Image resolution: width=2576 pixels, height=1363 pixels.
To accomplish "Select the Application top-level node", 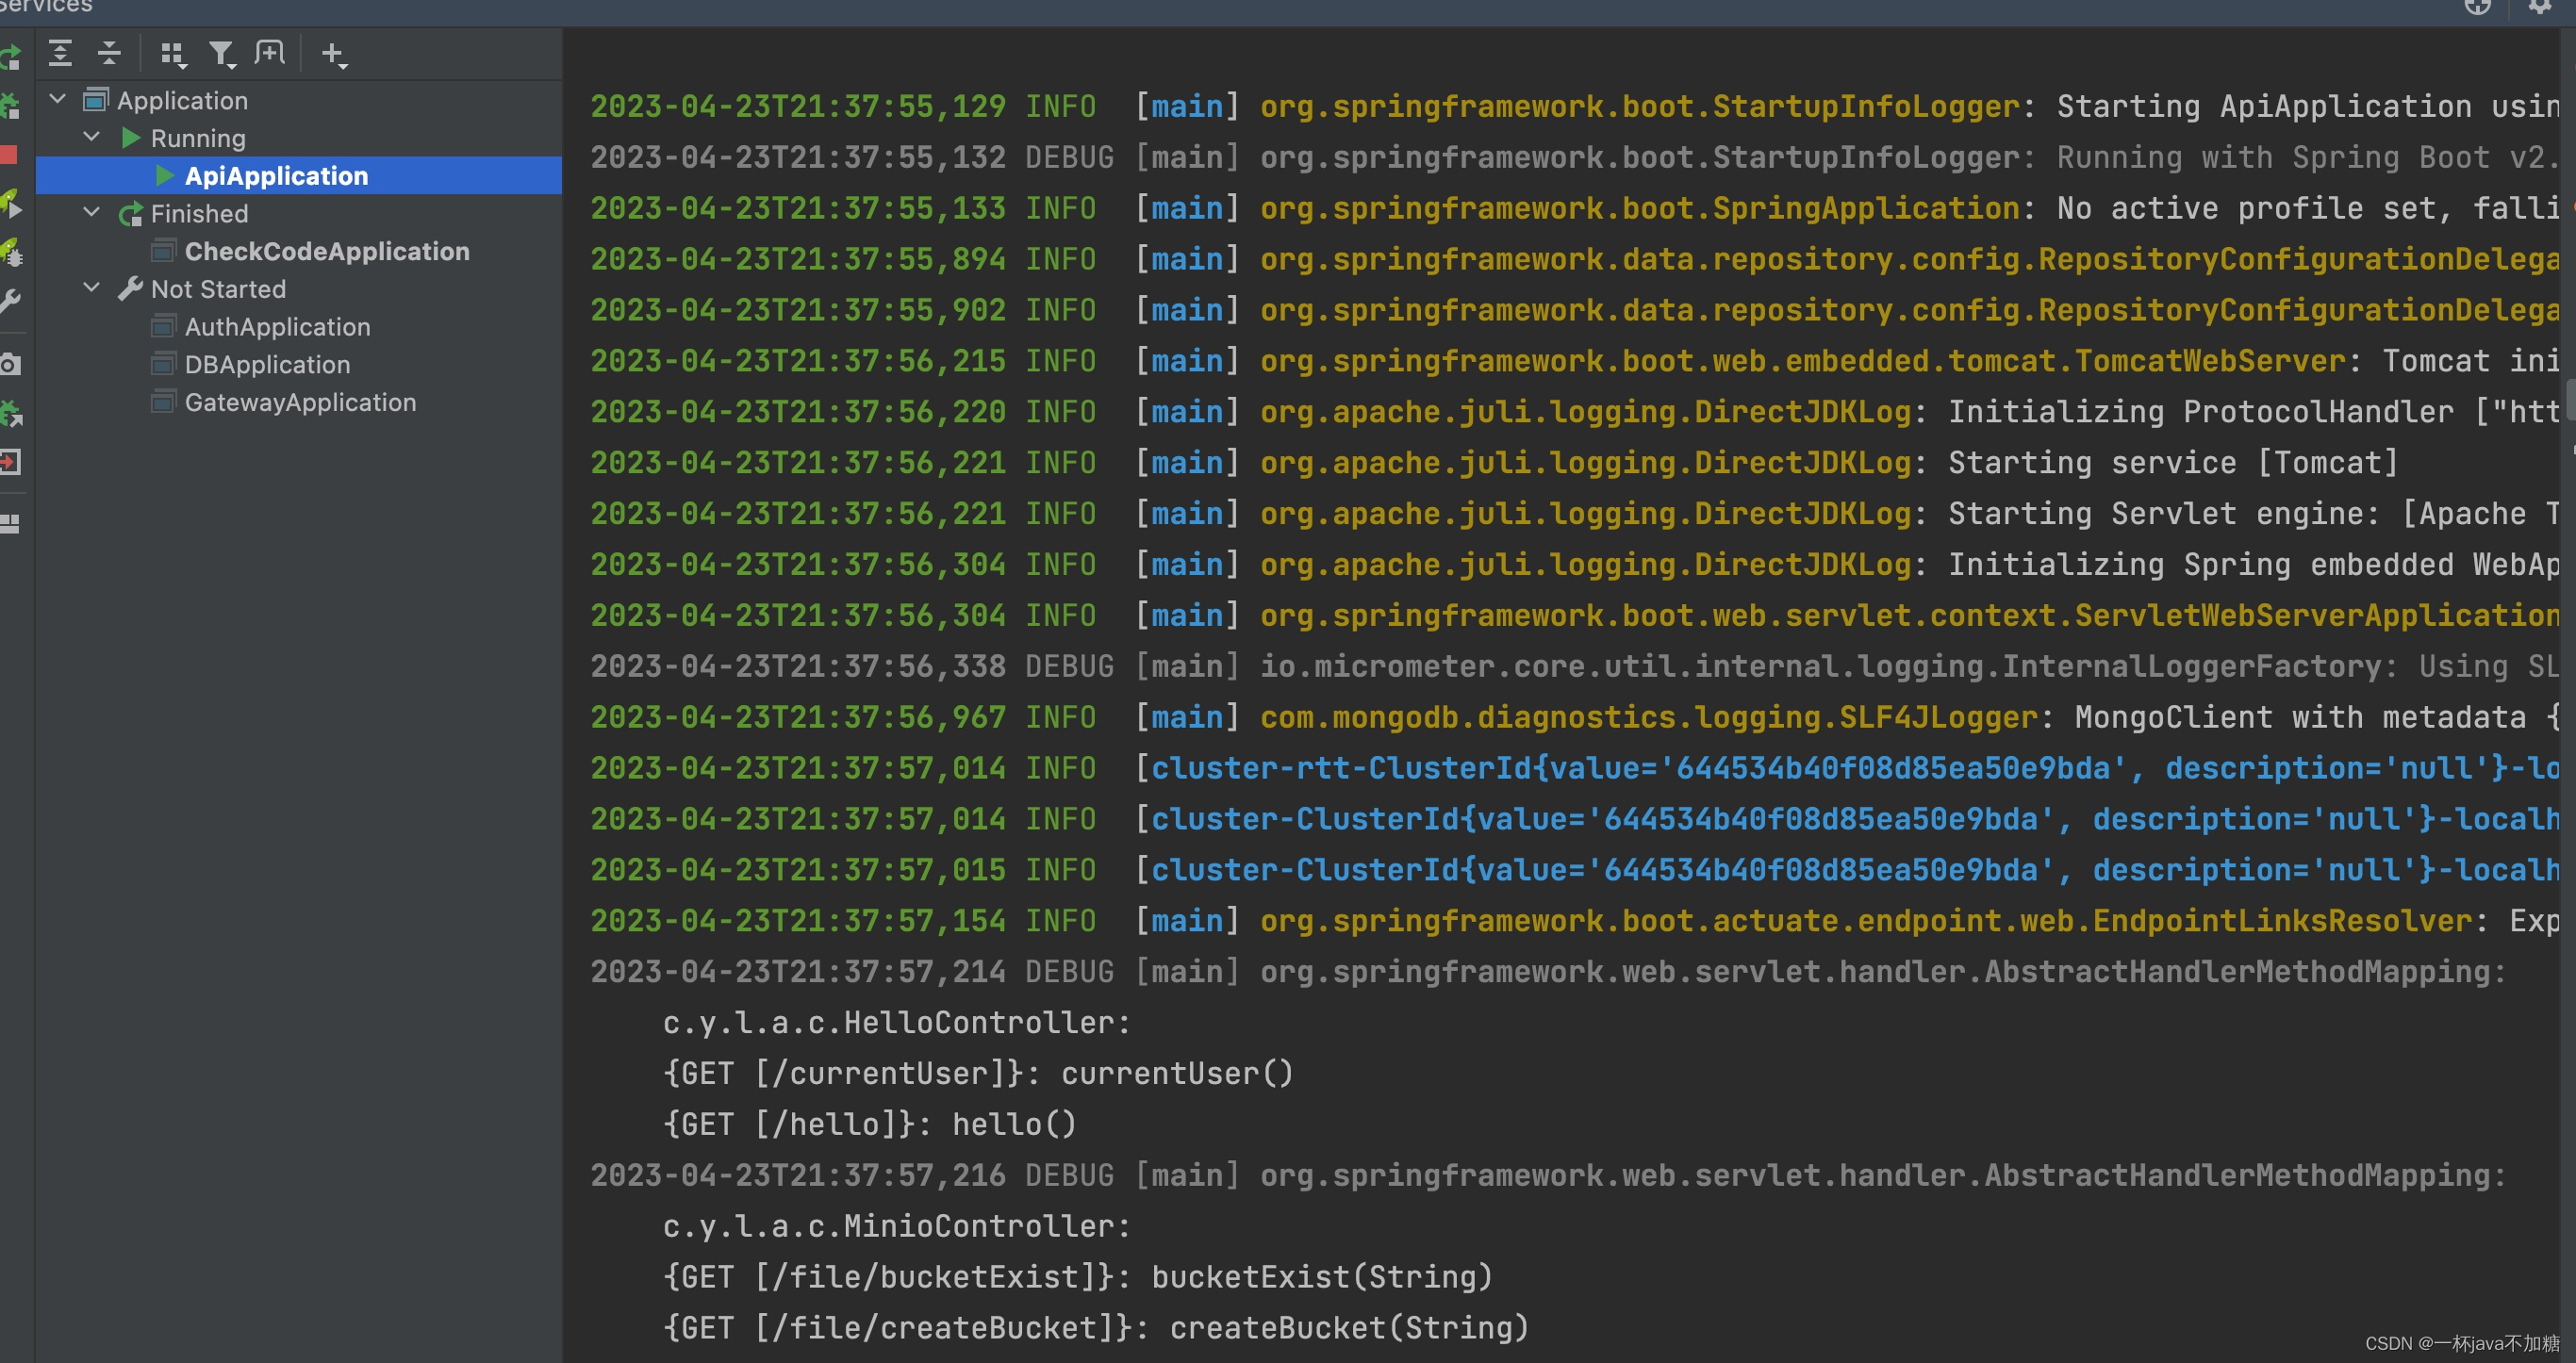I will 182,101.
